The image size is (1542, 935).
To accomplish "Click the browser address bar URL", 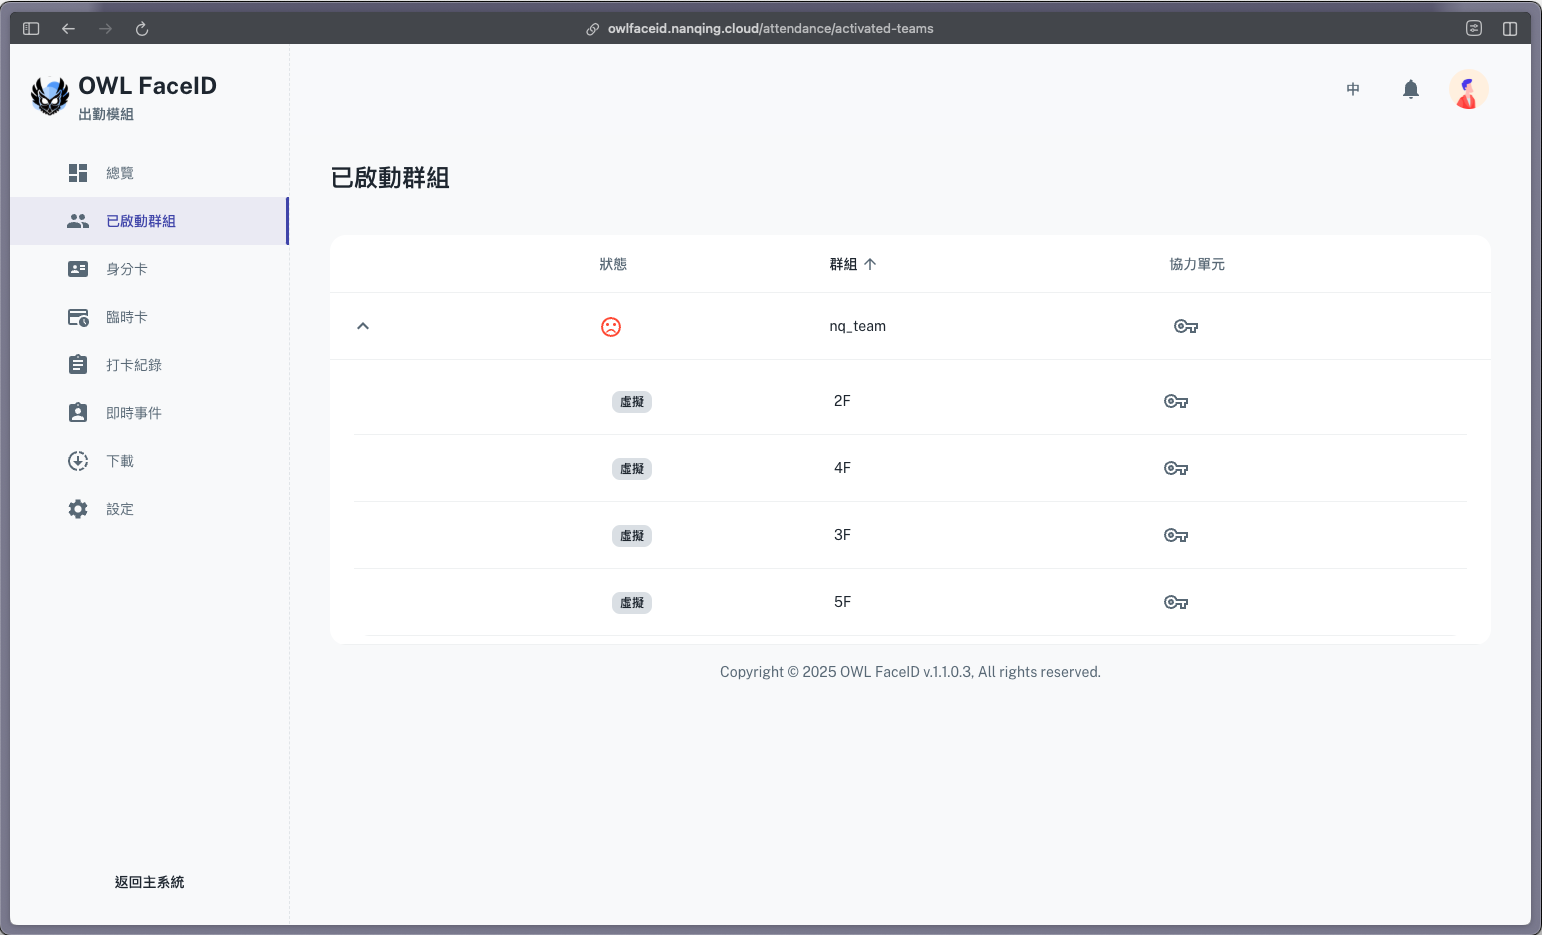I will [x=769, y=29].
